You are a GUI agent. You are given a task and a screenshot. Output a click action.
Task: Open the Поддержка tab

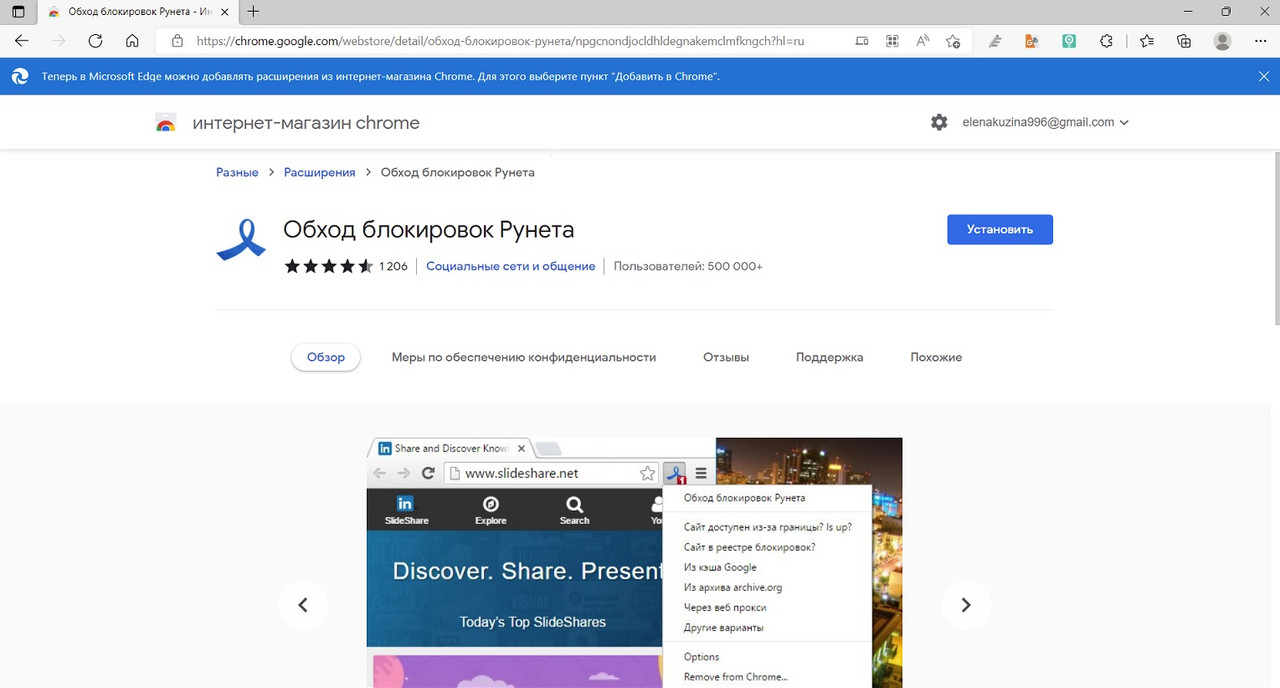click(x=829, y=357)
